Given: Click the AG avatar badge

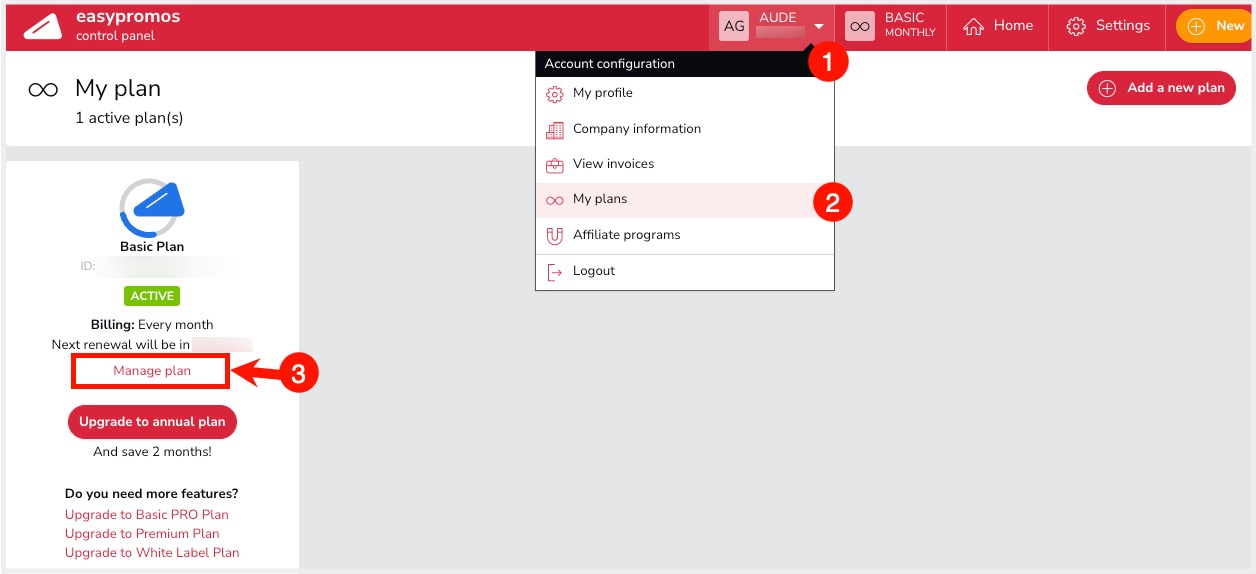Looking at the screenshot, I should click(x=734, y=26).
